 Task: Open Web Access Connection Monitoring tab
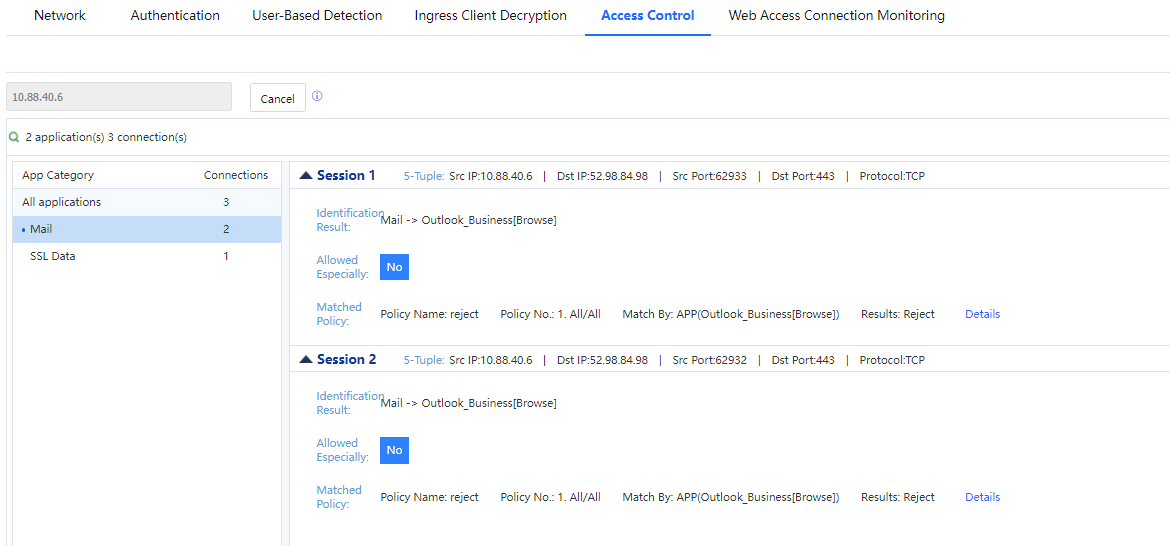(836, 16)
